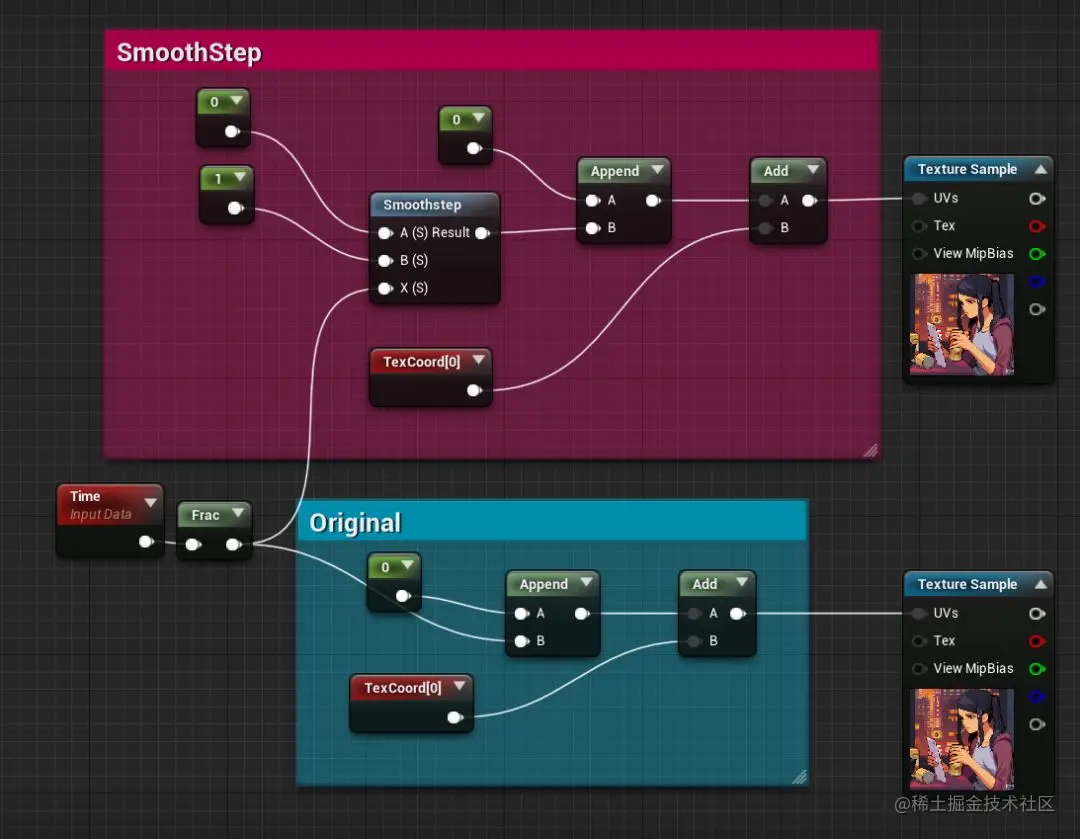This screenshot has width=1080, height=839.
Task: Click lower Texture Sample View MipBias input pin
Action: 919,668
